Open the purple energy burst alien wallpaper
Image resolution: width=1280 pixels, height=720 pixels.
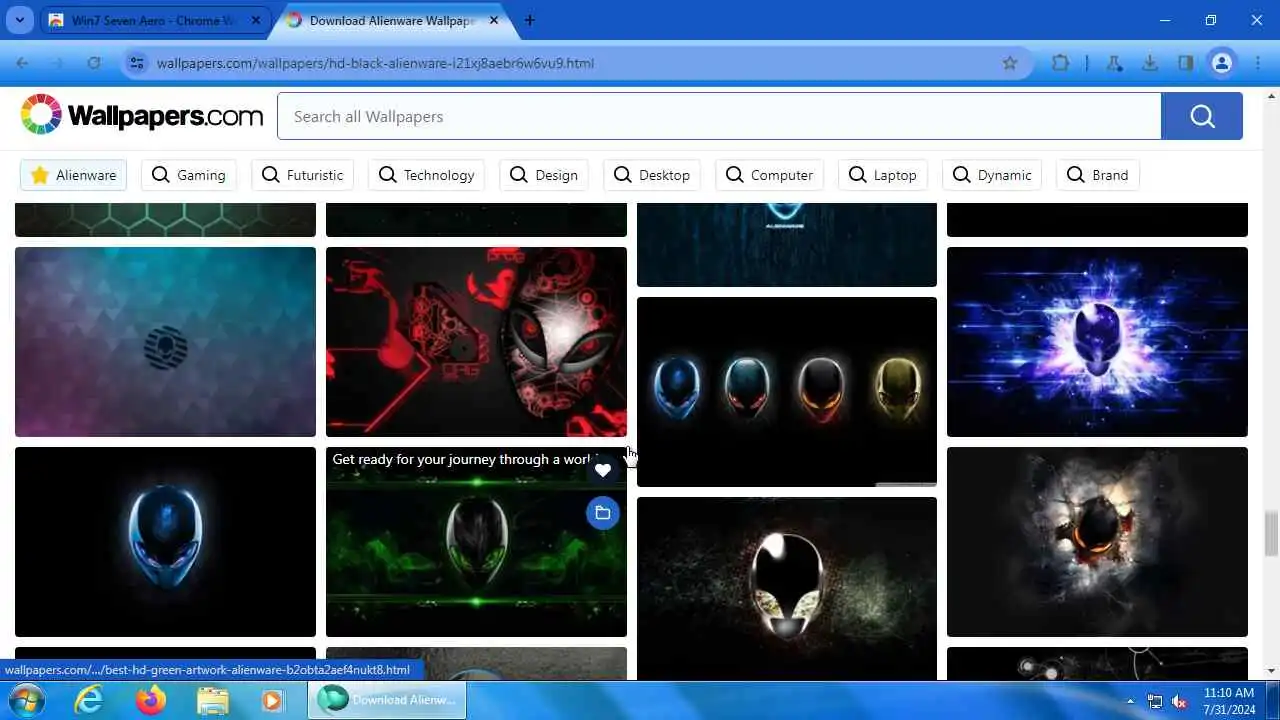click(x=1097, y=342)
